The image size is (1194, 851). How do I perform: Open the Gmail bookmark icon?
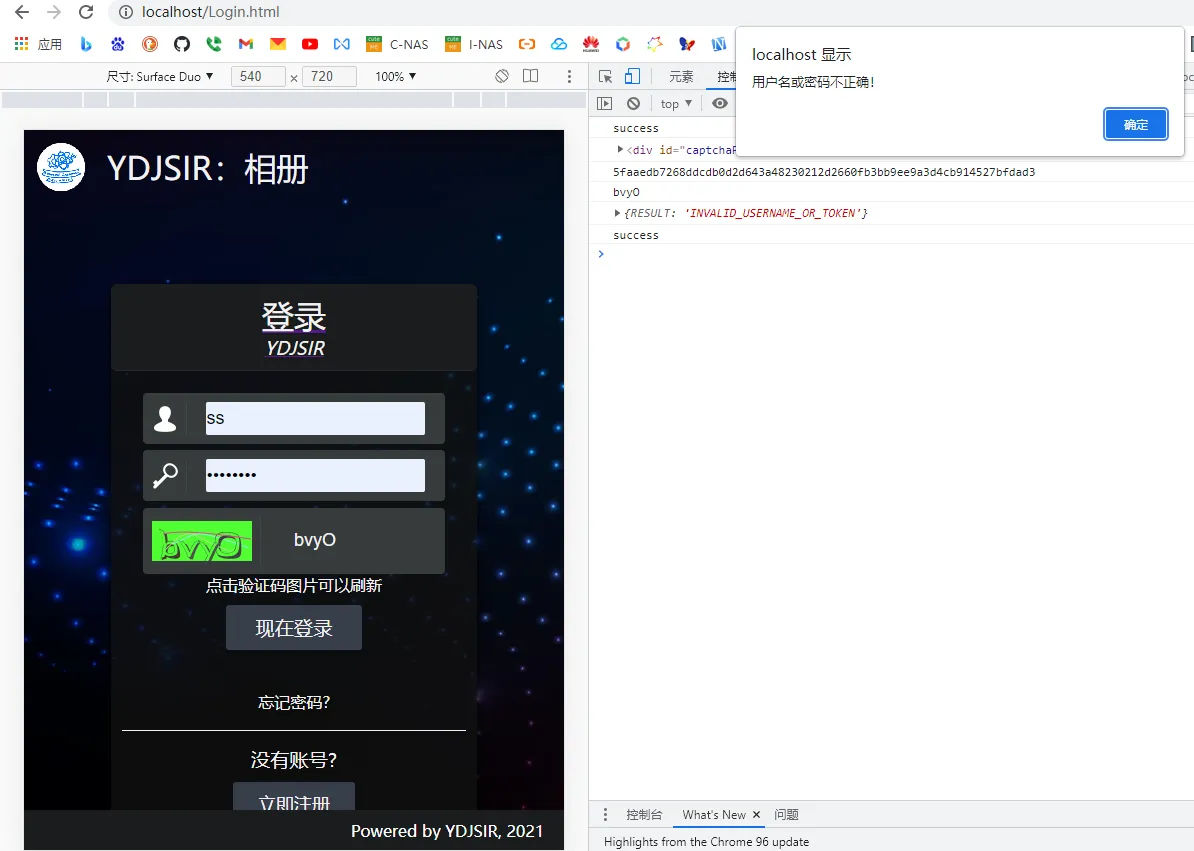[245, 44]
